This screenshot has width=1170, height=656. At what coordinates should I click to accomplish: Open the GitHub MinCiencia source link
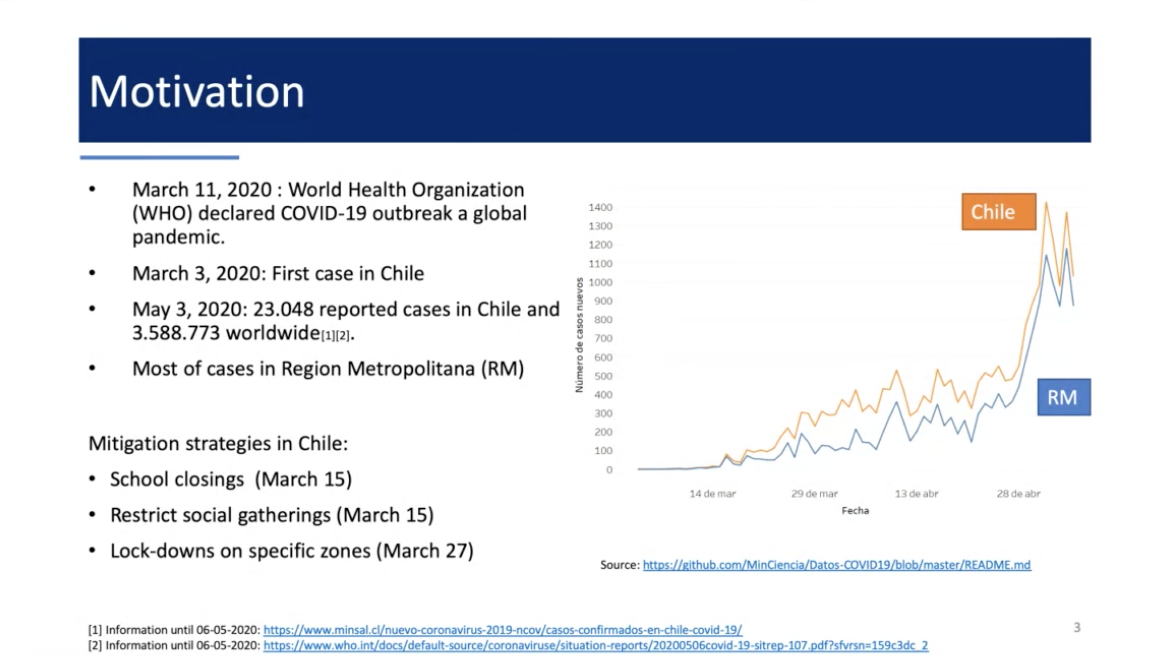(x=836, y=565)
